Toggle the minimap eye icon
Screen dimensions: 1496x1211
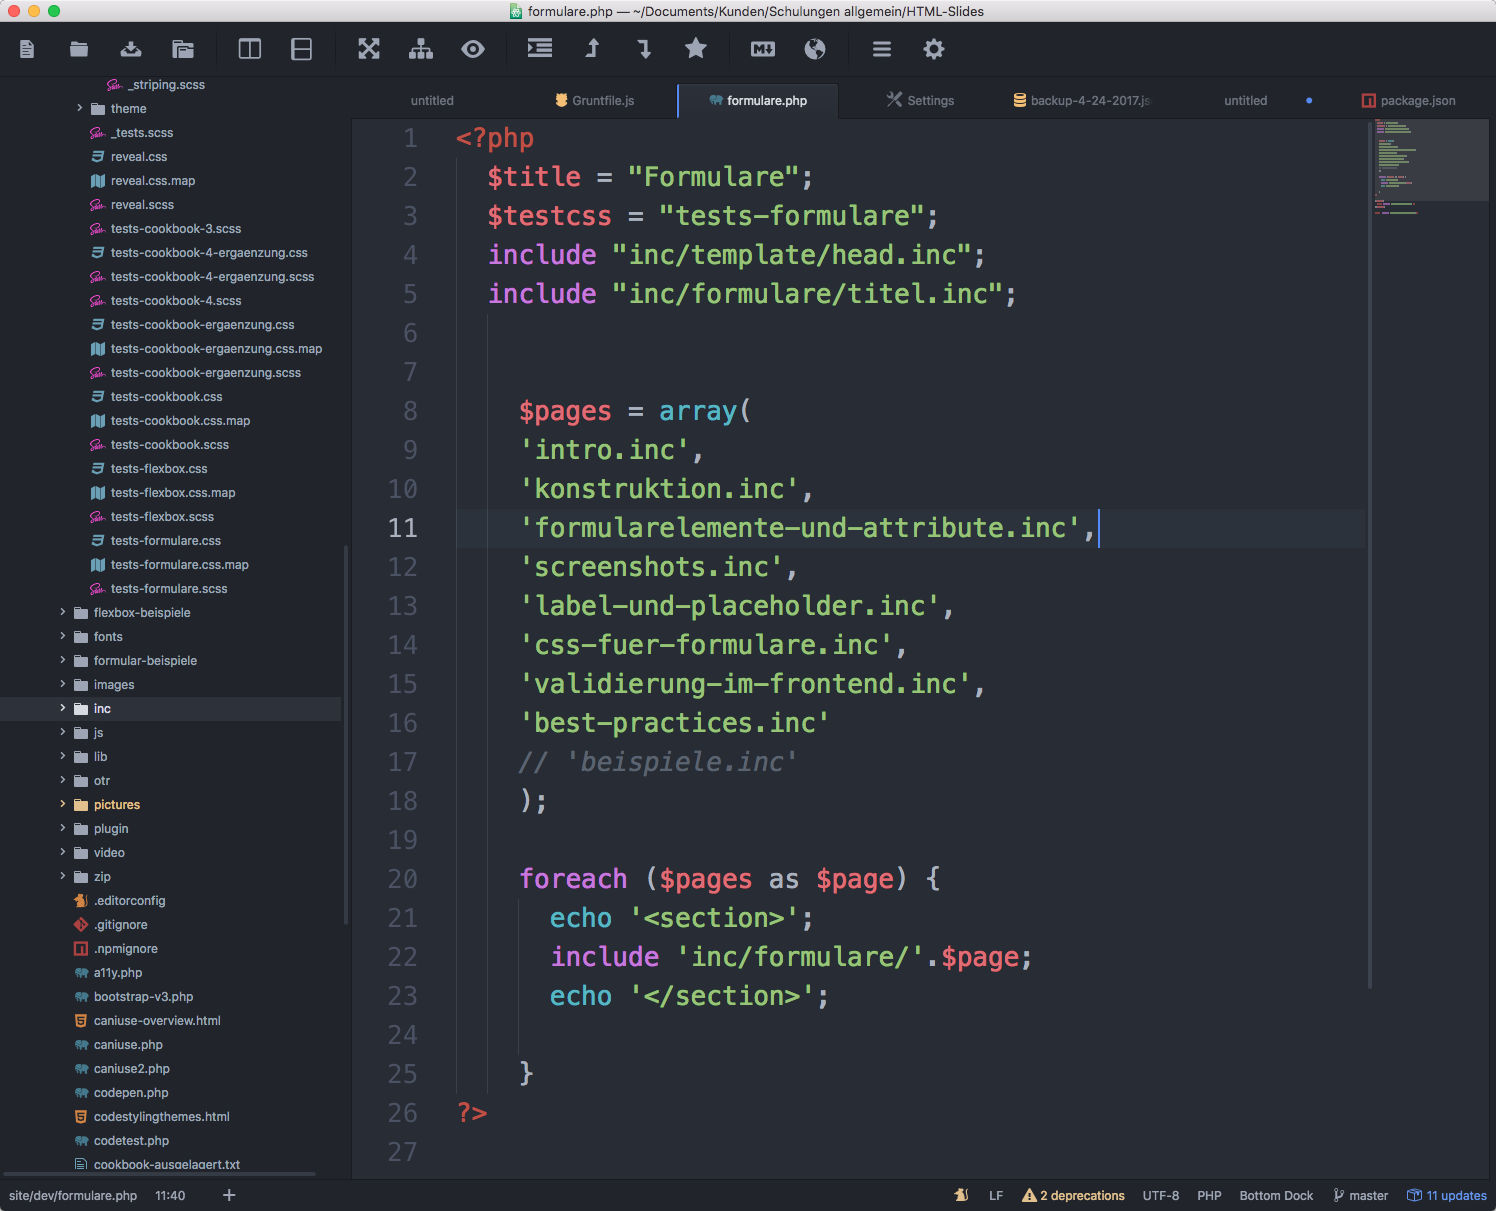click(x=473, y=49)
